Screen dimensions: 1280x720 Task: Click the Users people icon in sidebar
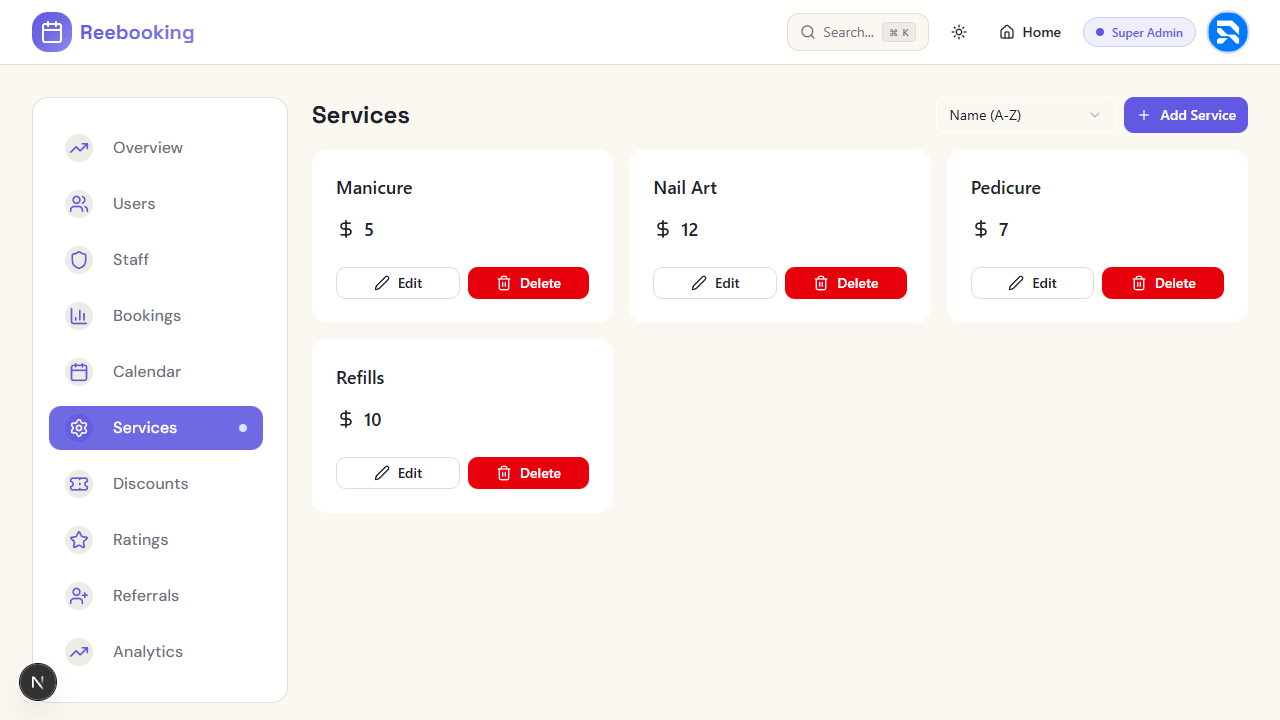79,204
